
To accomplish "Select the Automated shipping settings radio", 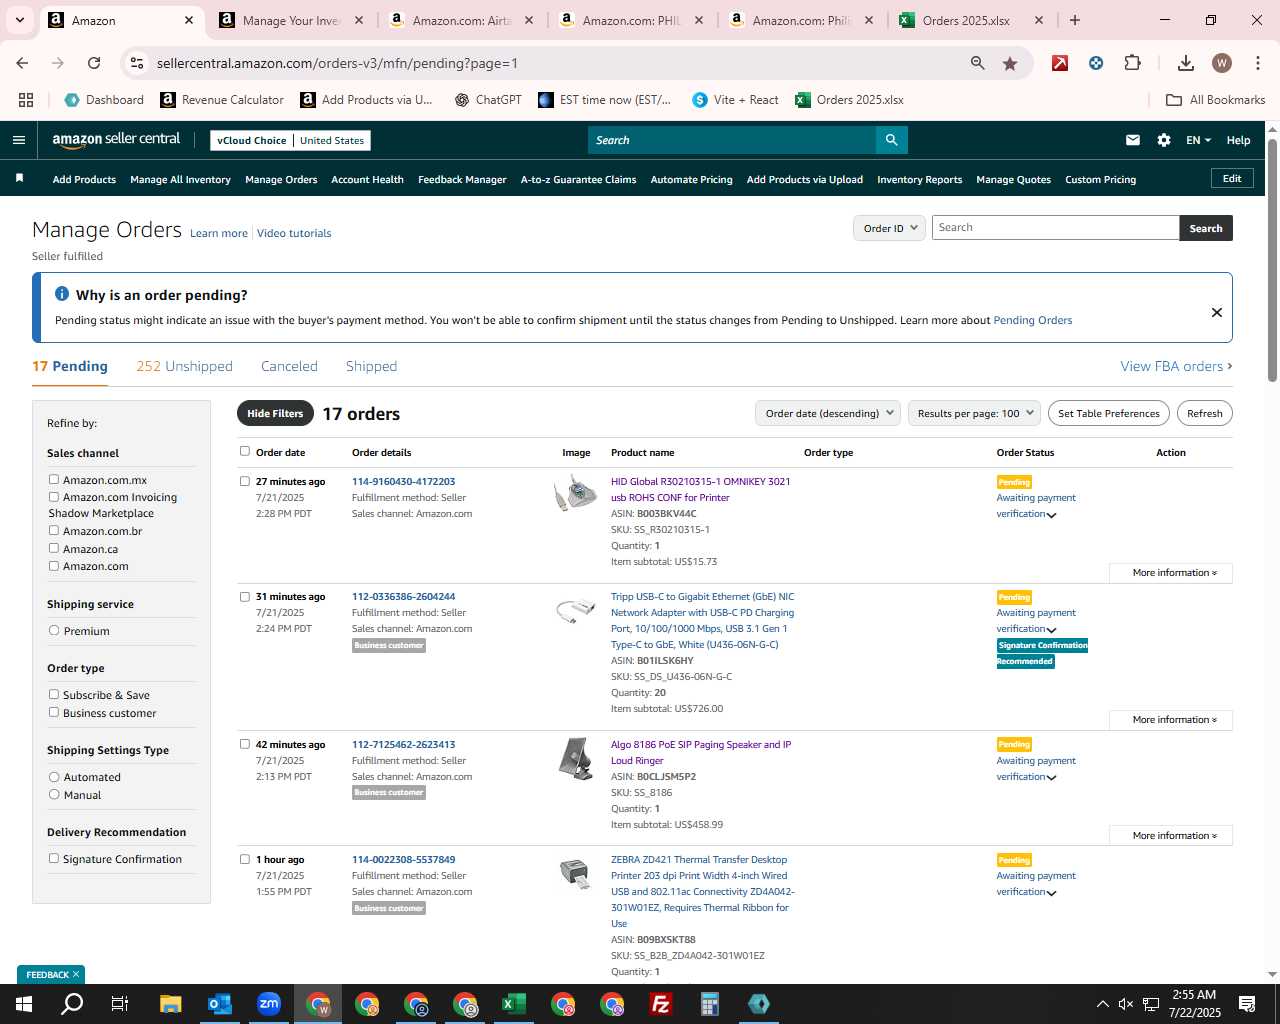I will pos(54,777).
